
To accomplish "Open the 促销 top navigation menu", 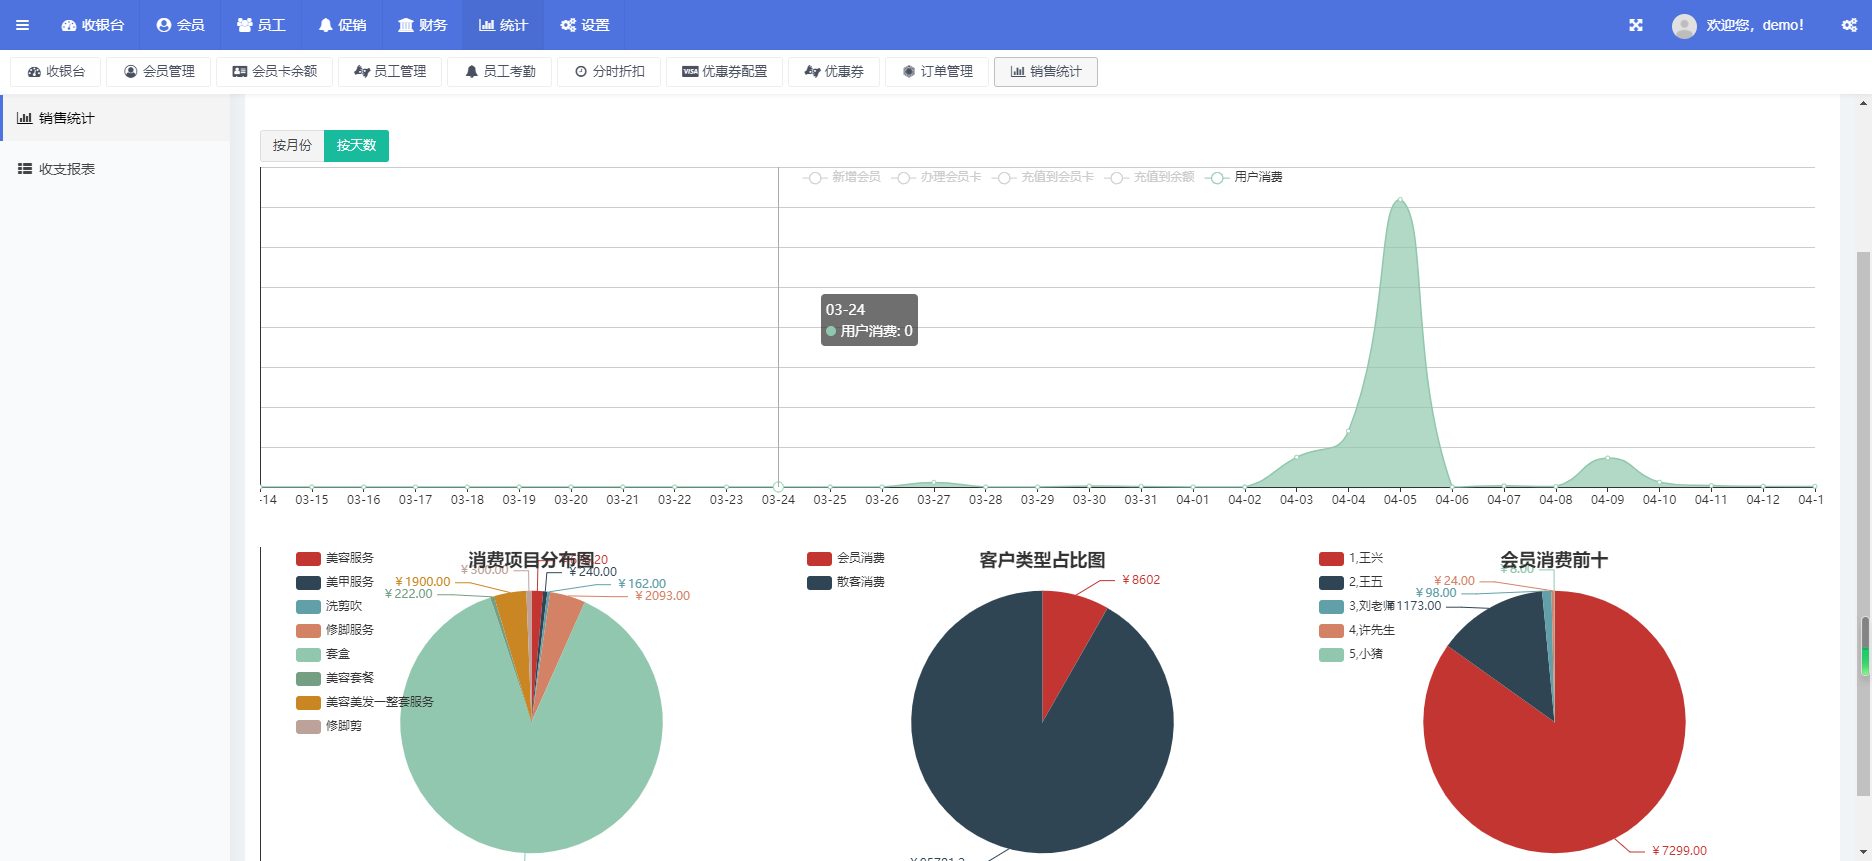I will tap(342, 25).
